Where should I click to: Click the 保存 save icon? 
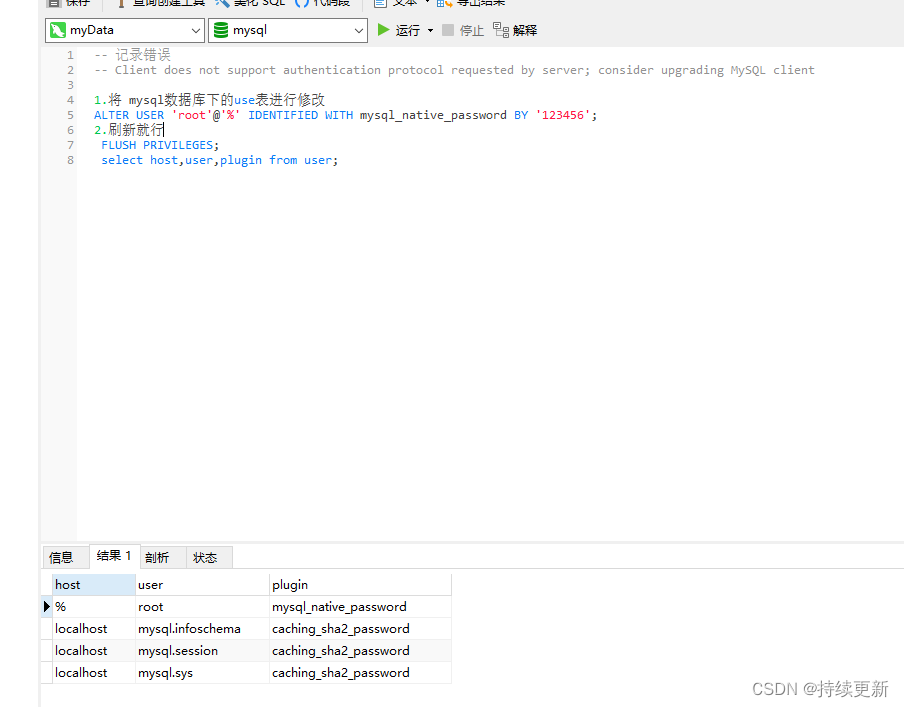click(x=55, y=4)
